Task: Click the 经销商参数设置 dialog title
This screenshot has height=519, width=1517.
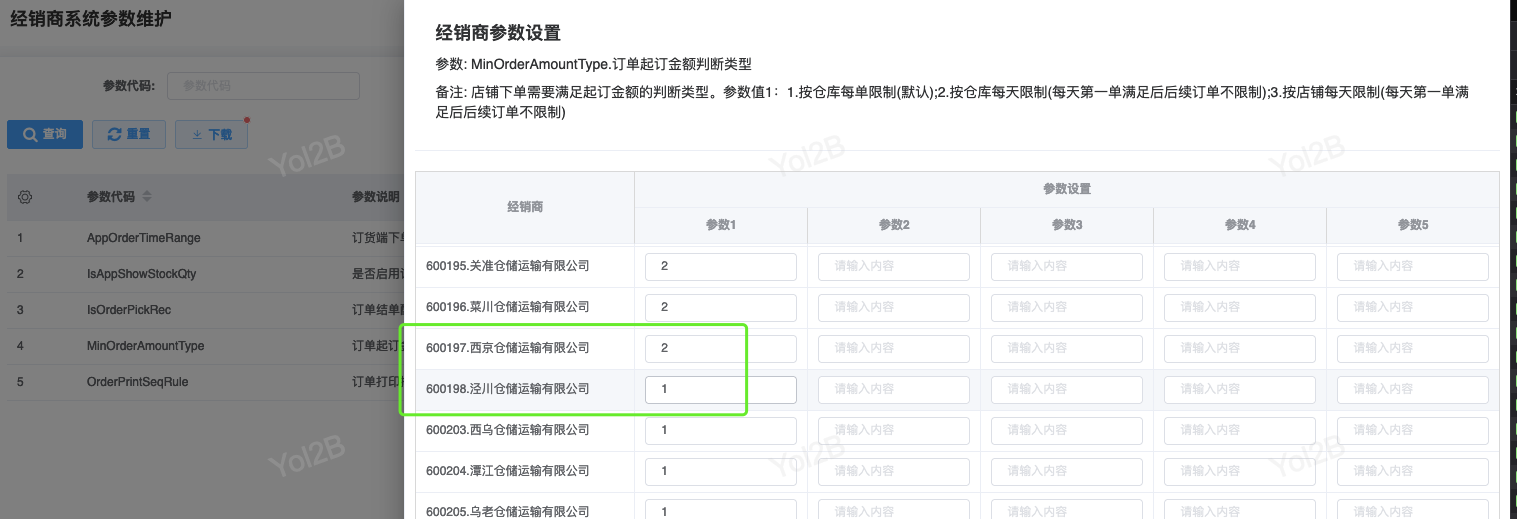Action: (x=498, y=33)
